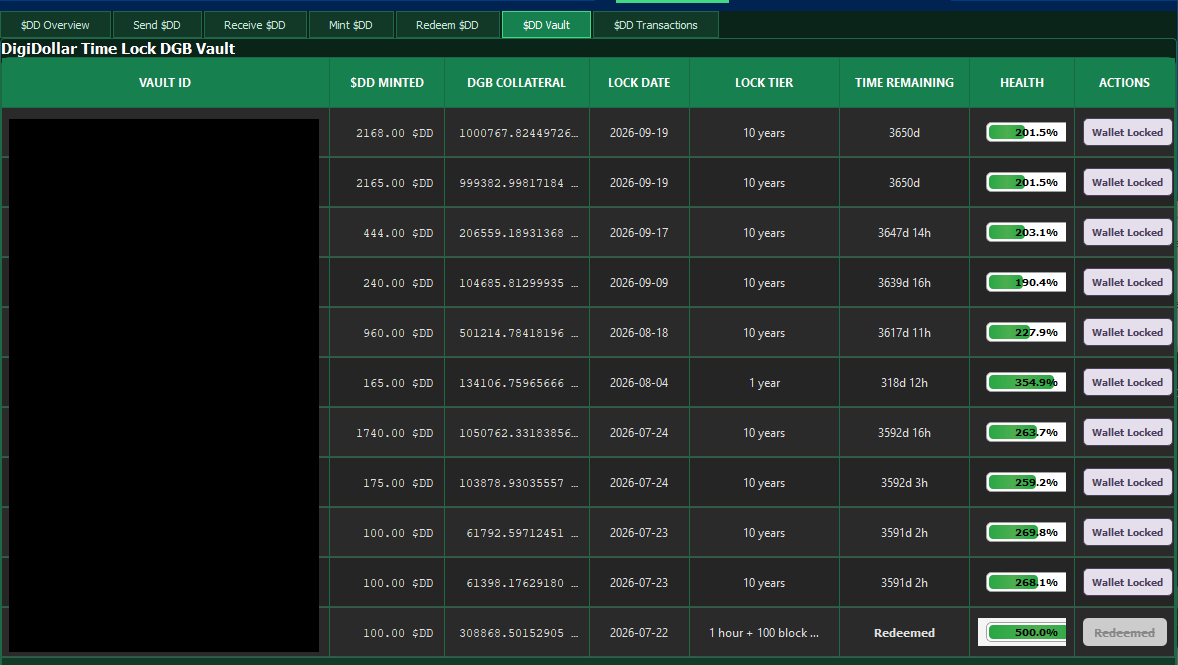The height and width of the screenshot is (665, 1178).
Task: Open the $DD Overview tab
Action: (x=56, y=25)
